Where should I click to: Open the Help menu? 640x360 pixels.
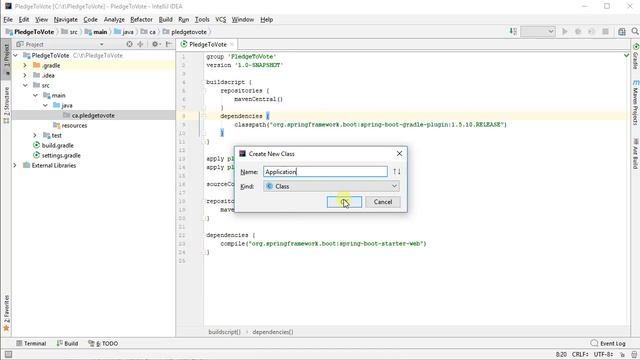(267, 19)
